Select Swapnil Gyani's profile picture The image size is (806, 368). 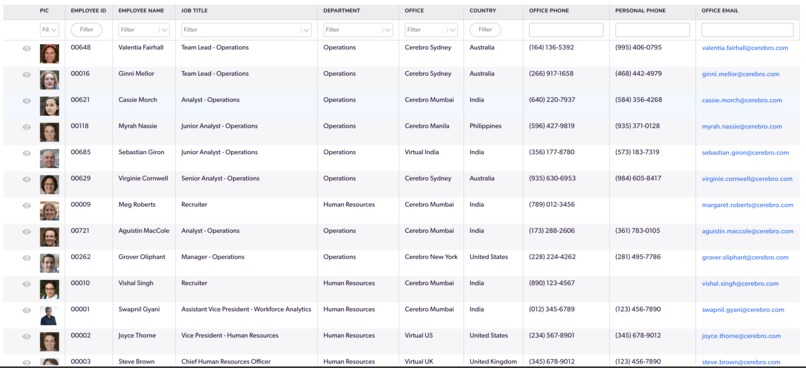coord(49,316)
